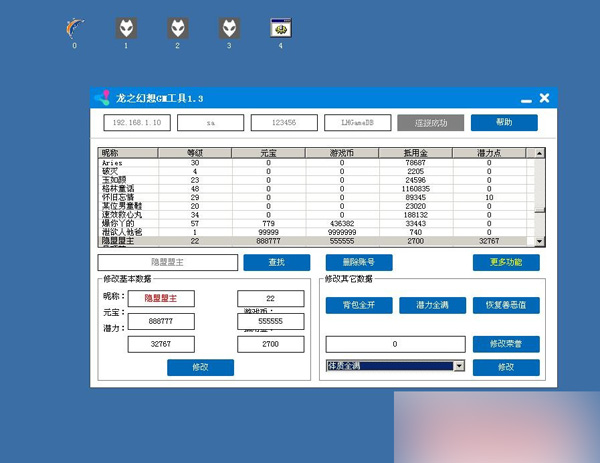This screenshot has height=463, width=600.
Task: Click the 188132 抵用金 cell
Action: tap(416, 215)
